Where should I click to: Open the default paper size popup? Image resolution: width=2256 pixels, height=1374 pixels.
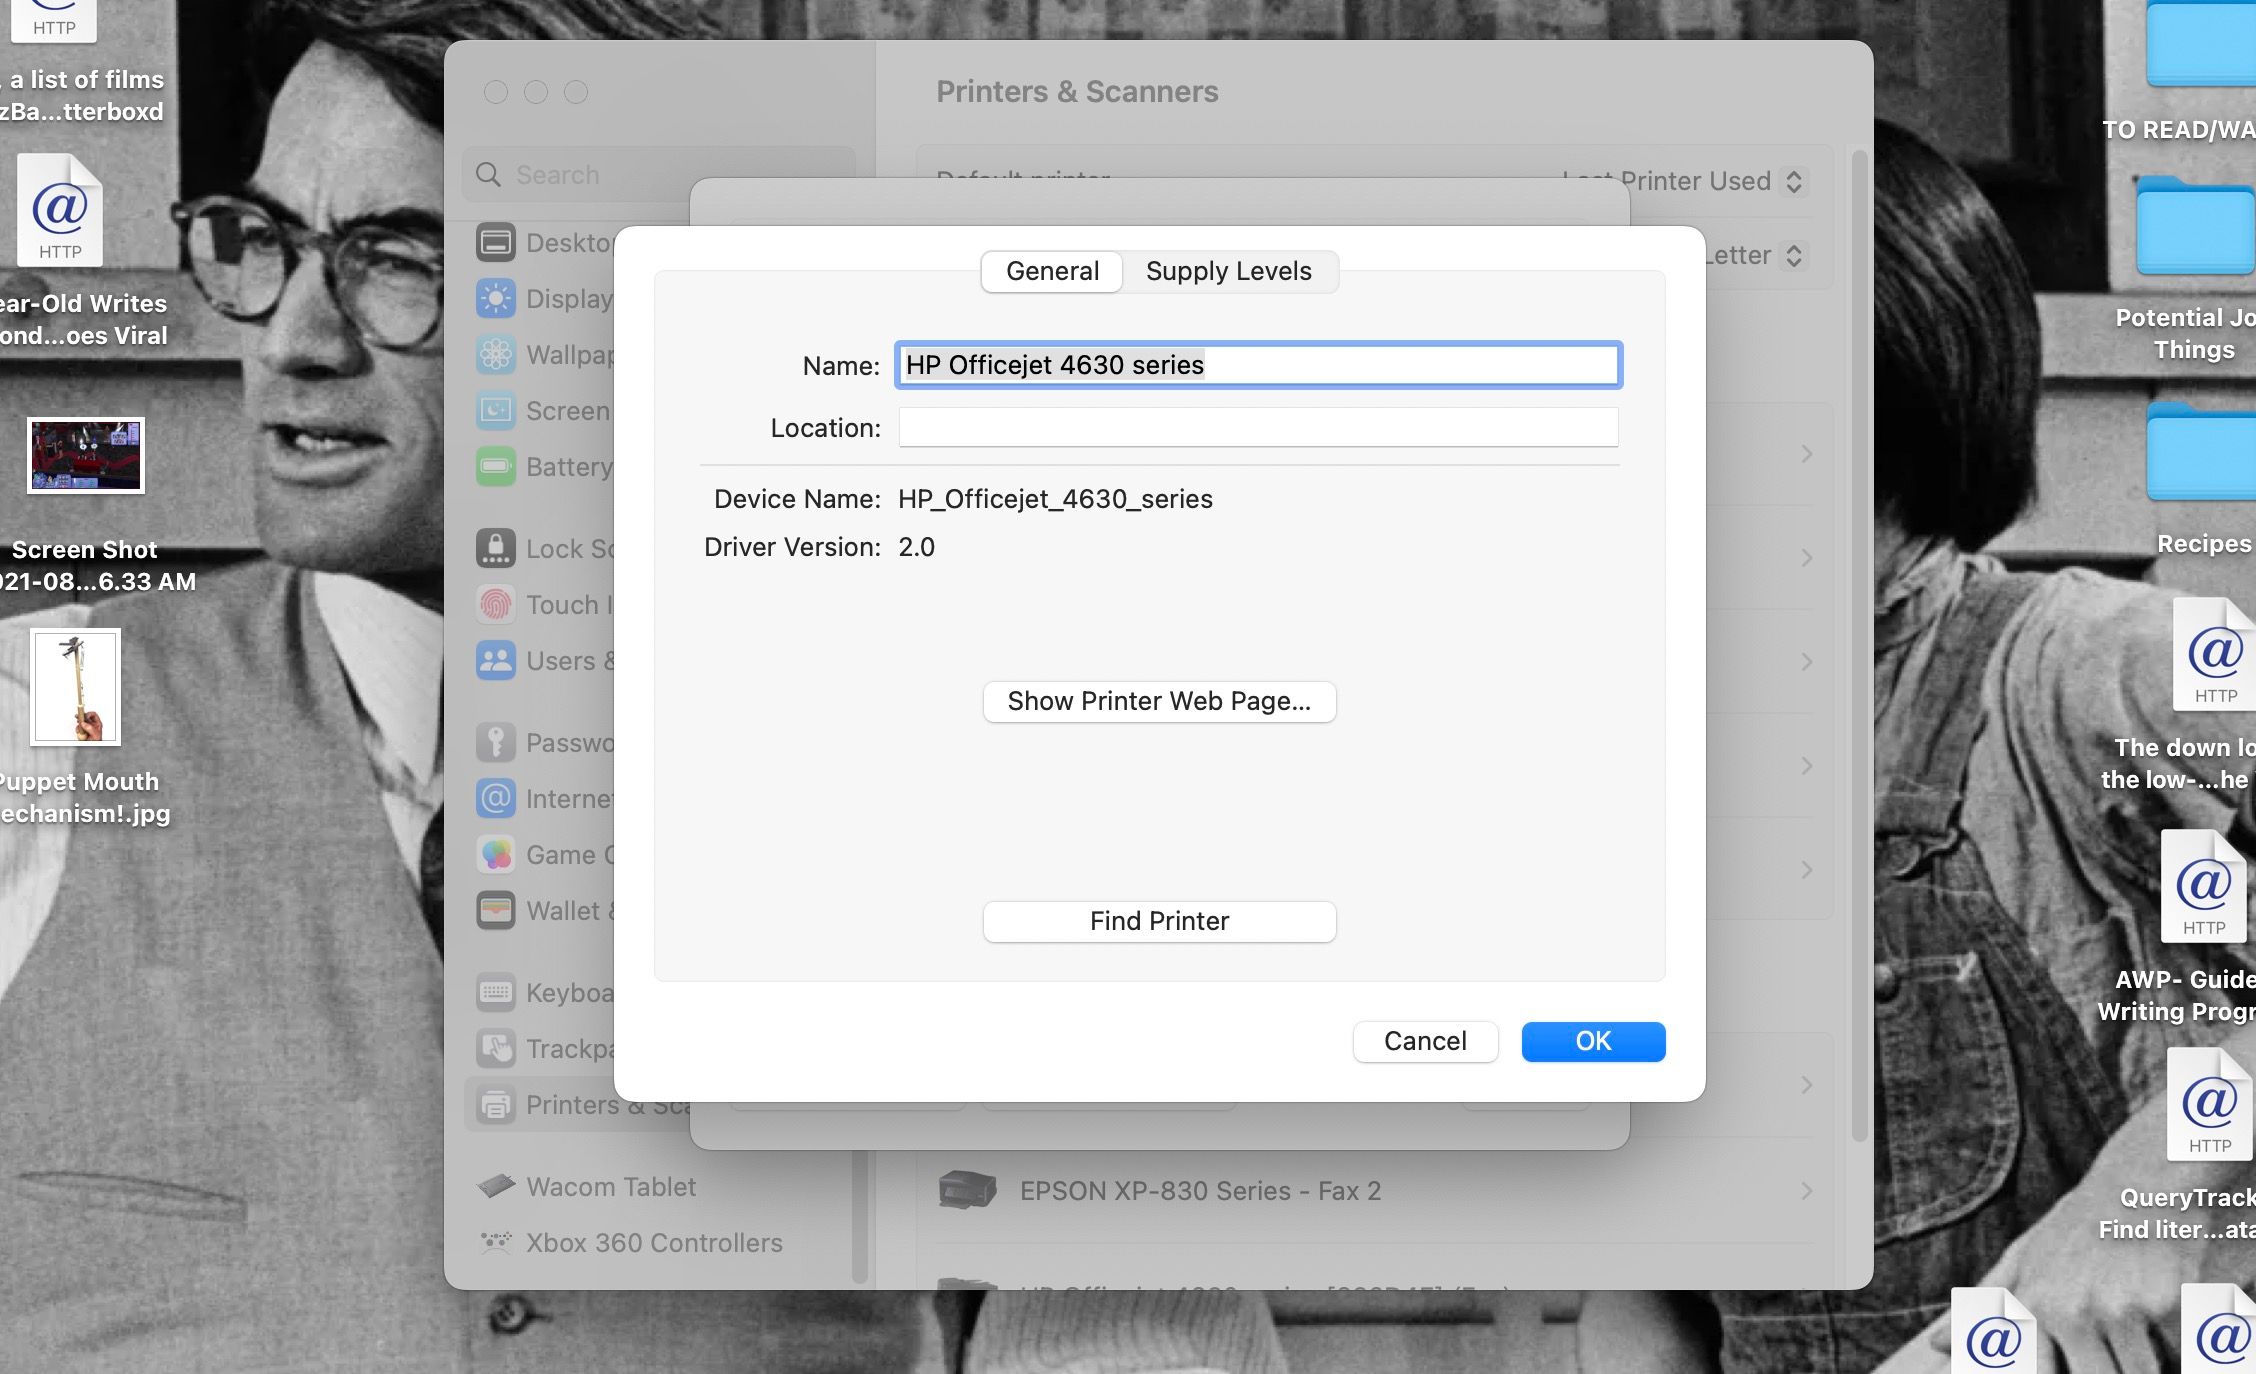(1793, 256)
